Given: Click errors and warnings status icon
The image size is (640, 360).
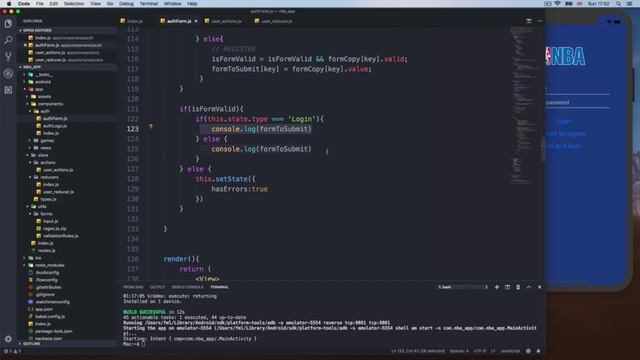Looking at the screenshot, I should 12,351.
